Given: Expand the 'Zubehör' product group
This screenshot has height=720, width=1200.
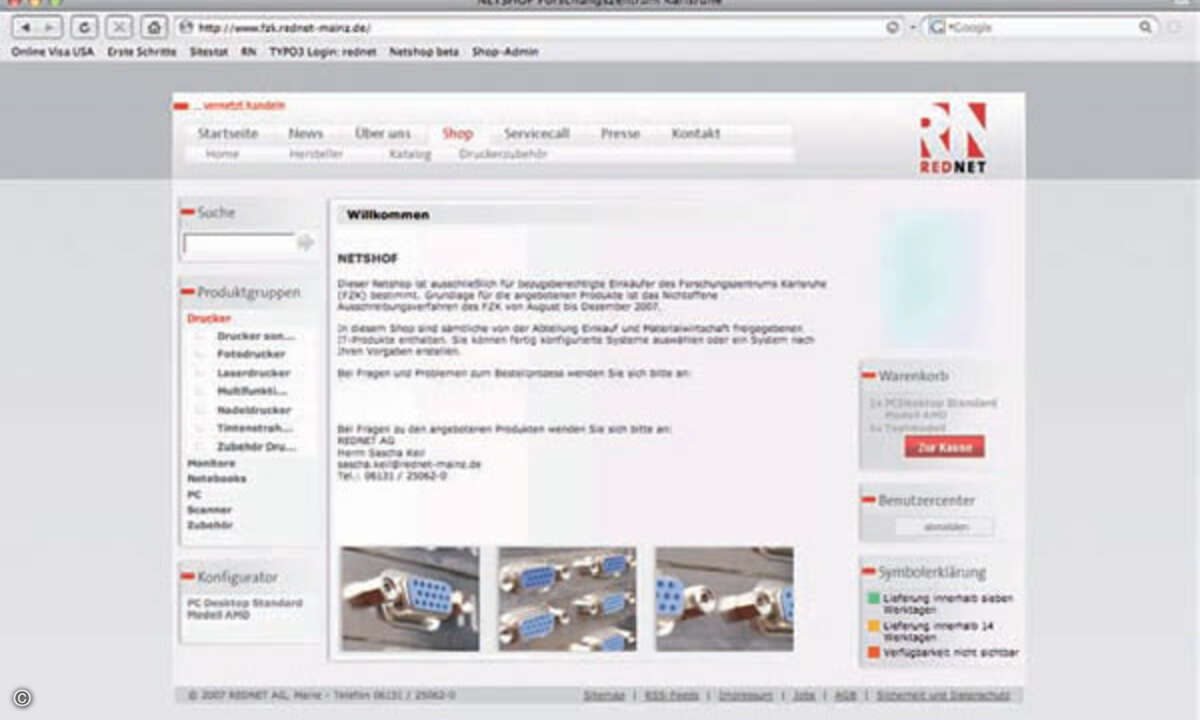Looking at the screenshot, I should point(210,525).
